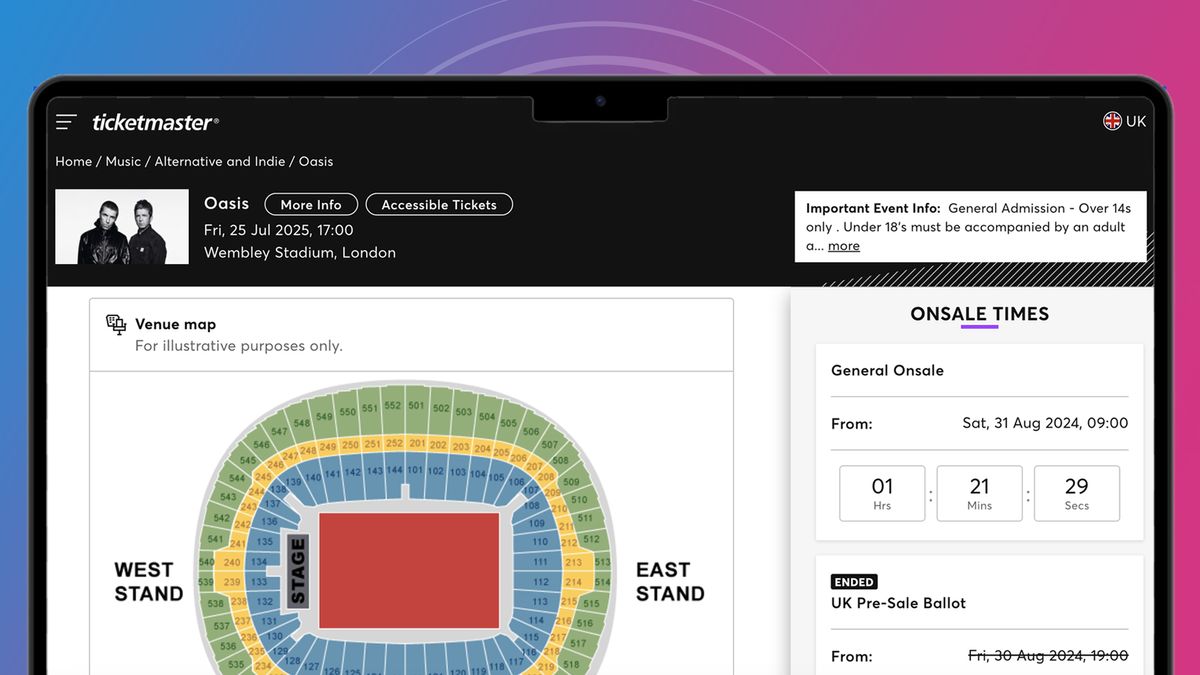Open the hamburger navigation menu
Screen dimensions: 1200x675
65,120
